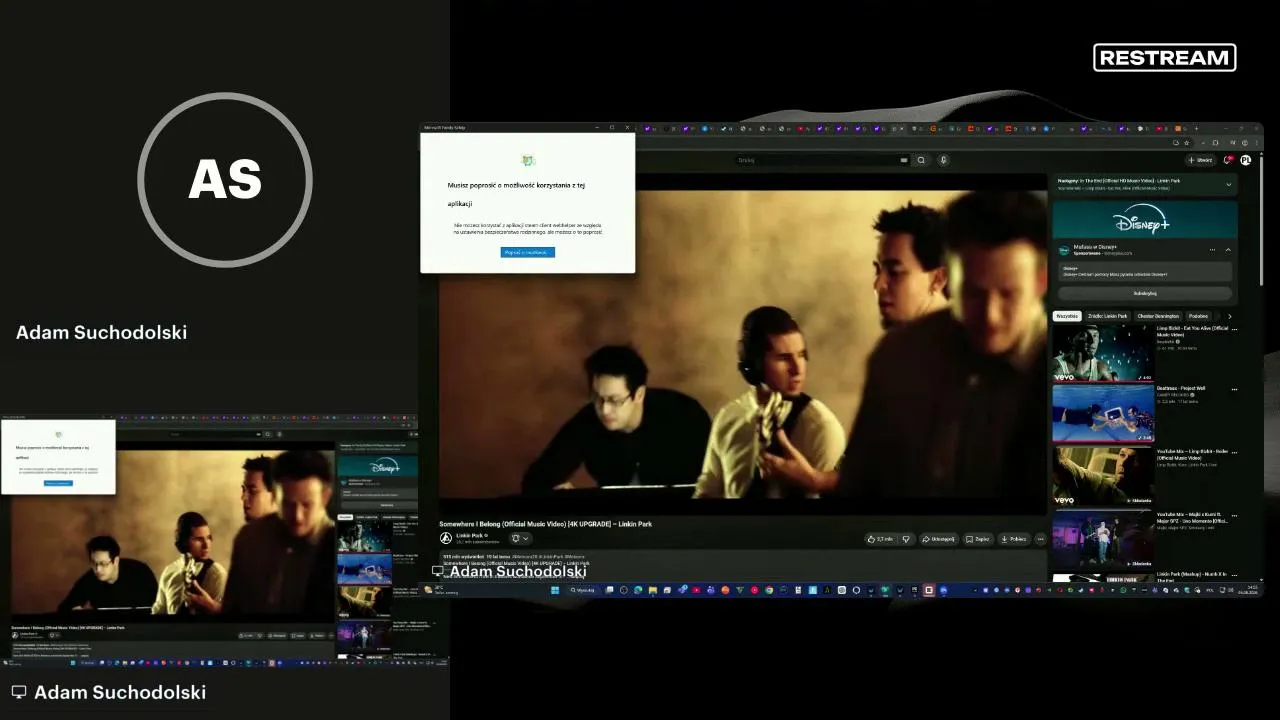Click the 'Poproś o możliwość' button in the dialog

click(527, 252)
